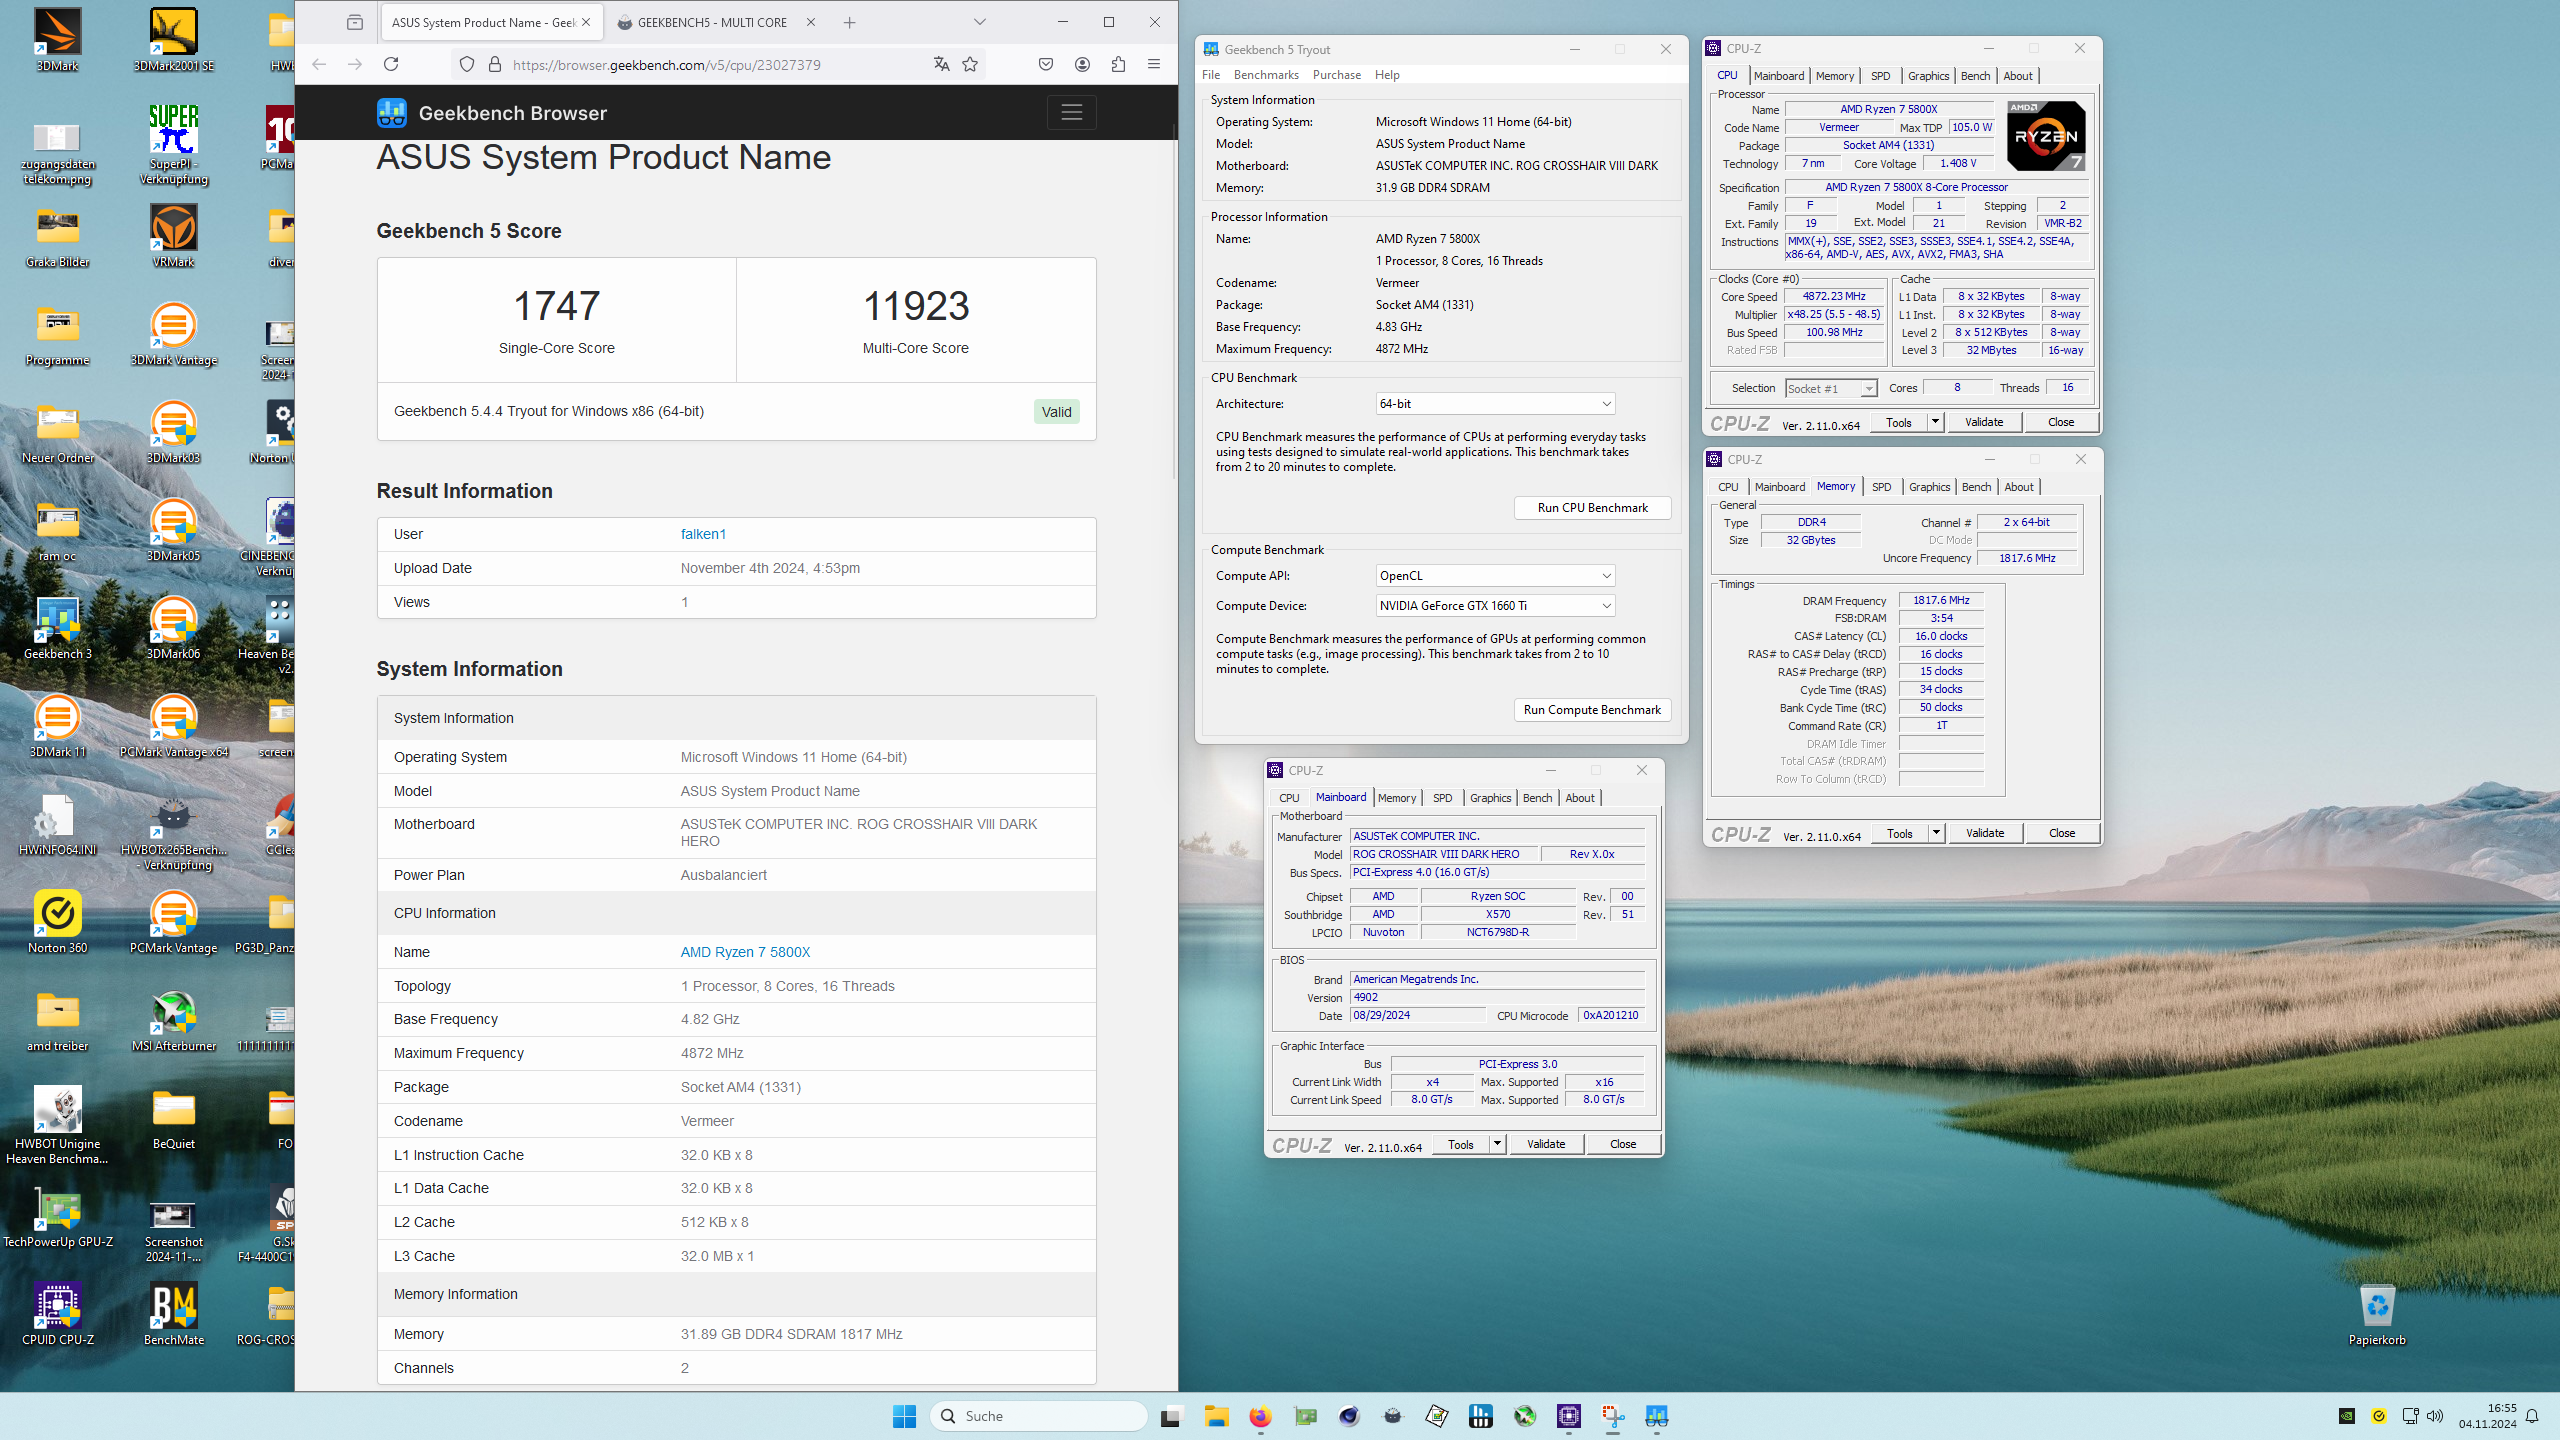Click Save to Pocket icon
The height and width of the screenshot is (1440, 2560).
tap(1046, 64)
